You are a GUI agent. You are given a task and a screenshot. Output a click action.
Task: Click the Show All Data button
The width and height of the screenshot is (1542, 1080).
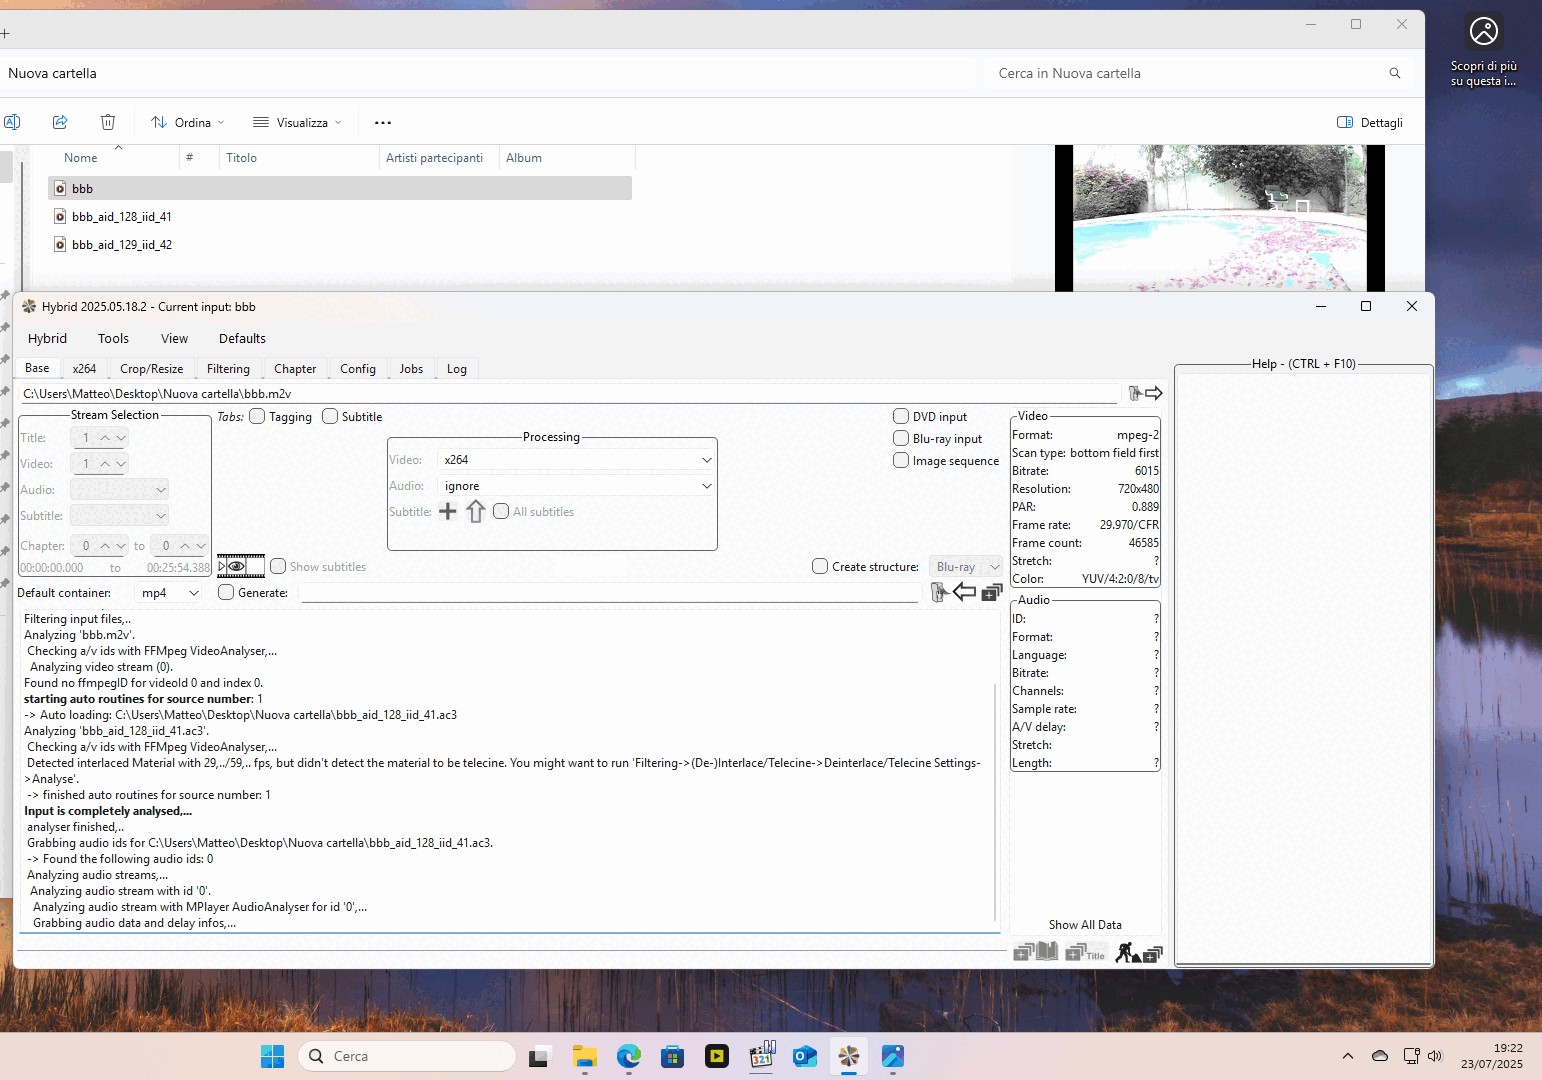(1085, 925)
